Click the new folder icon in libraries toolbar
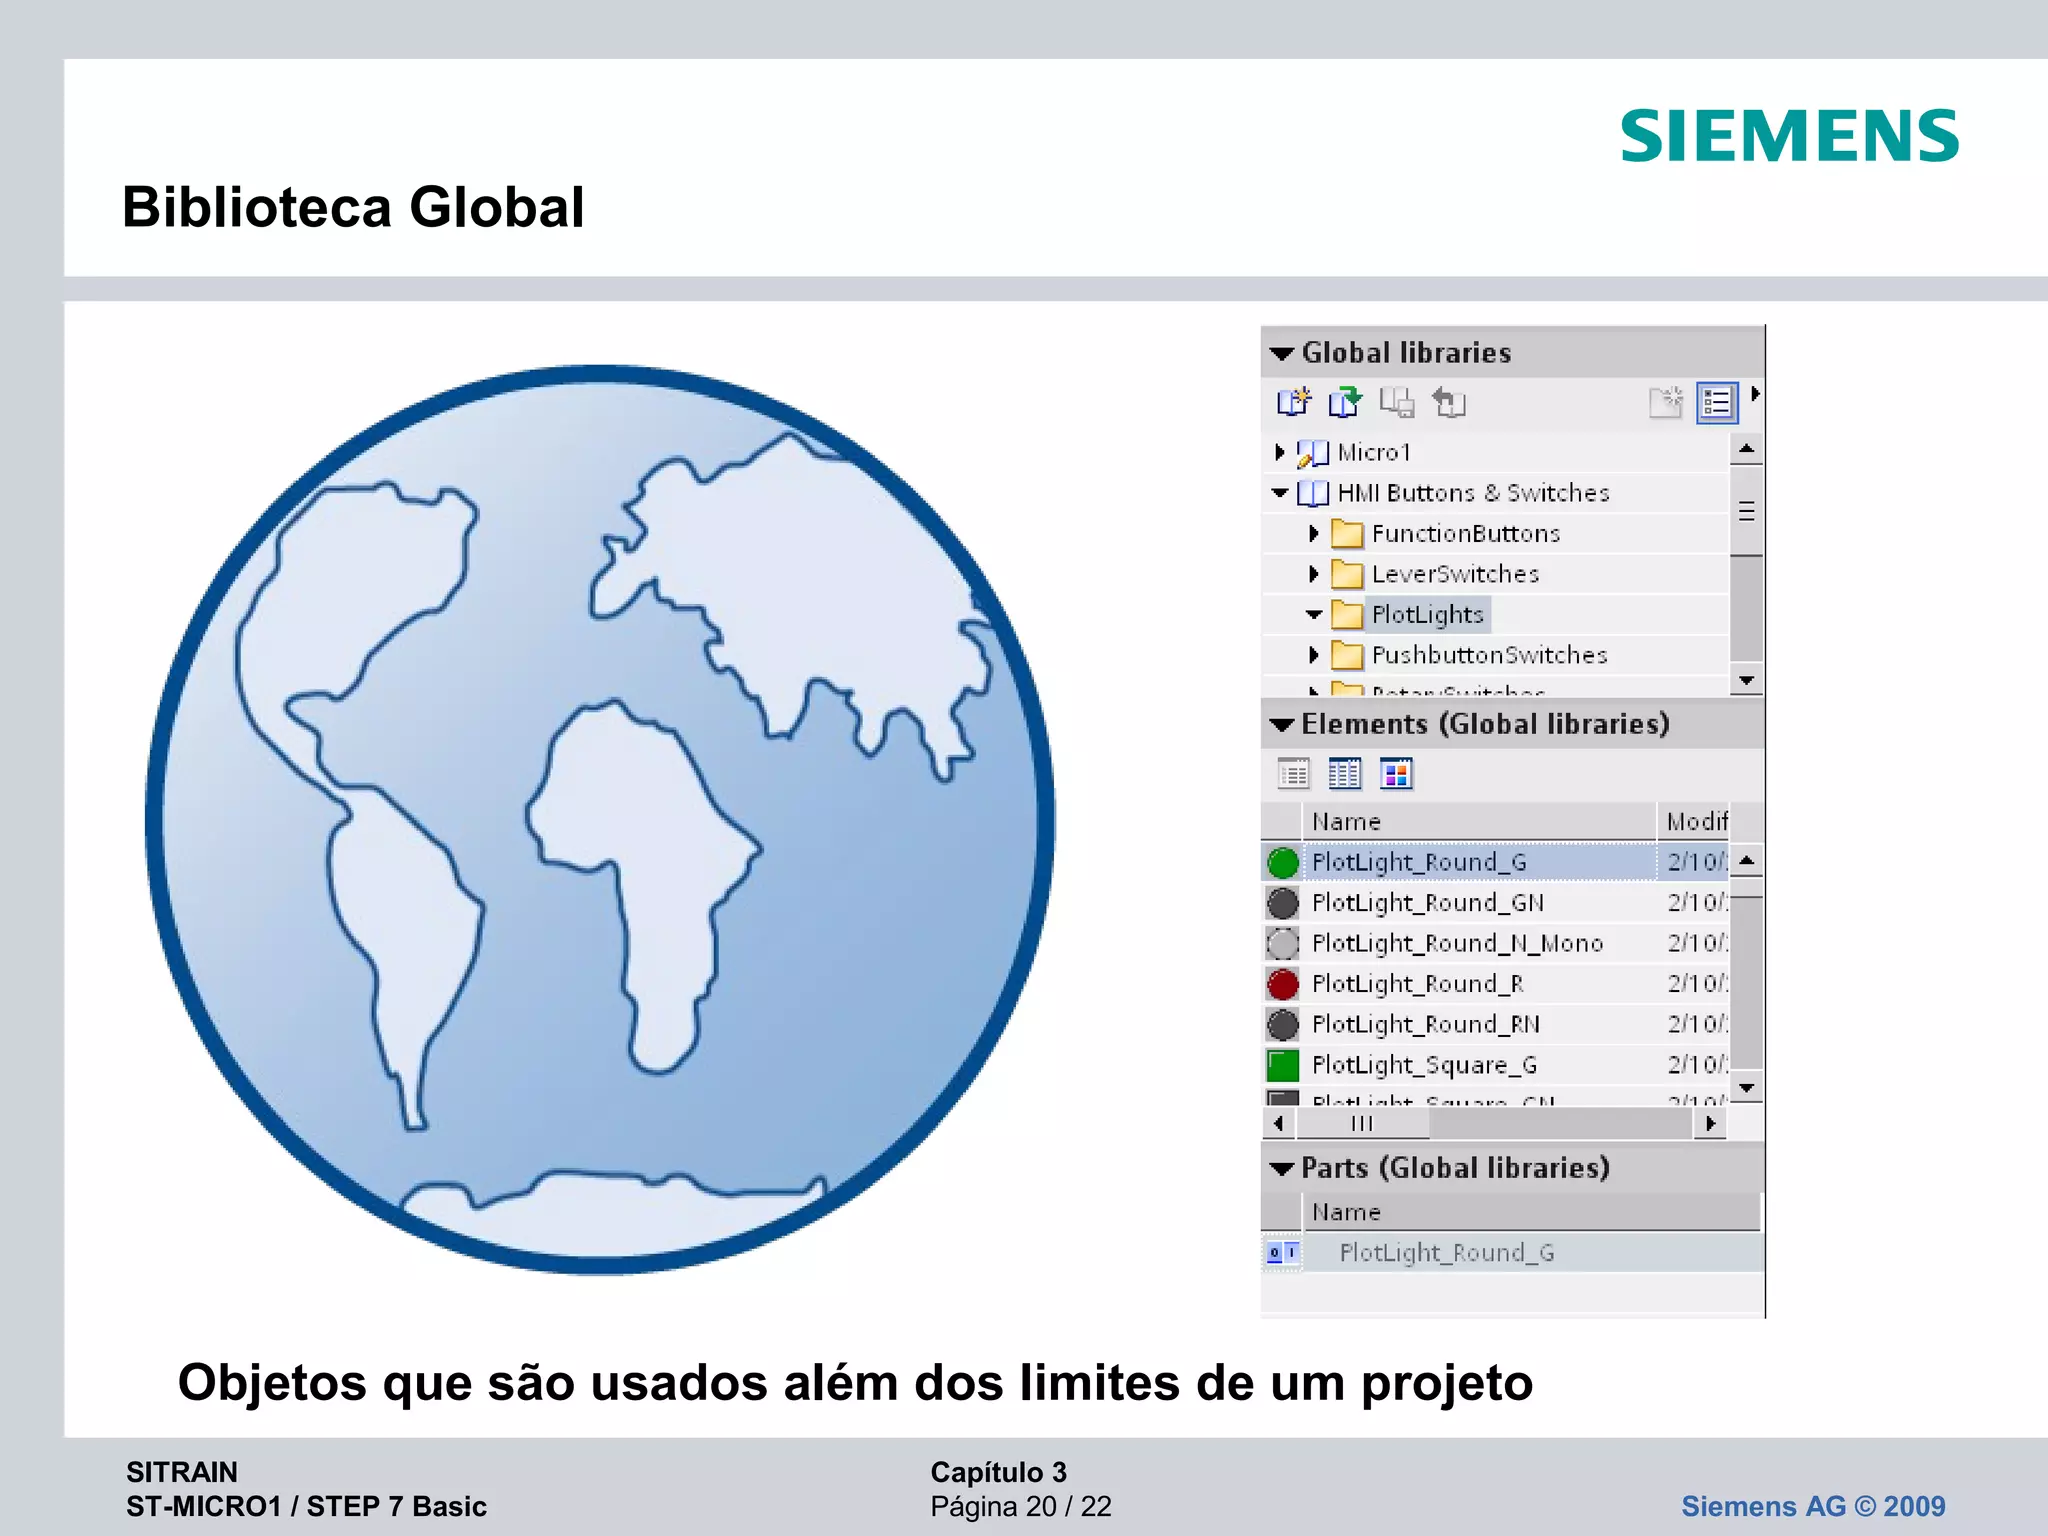 (1666, 403)
